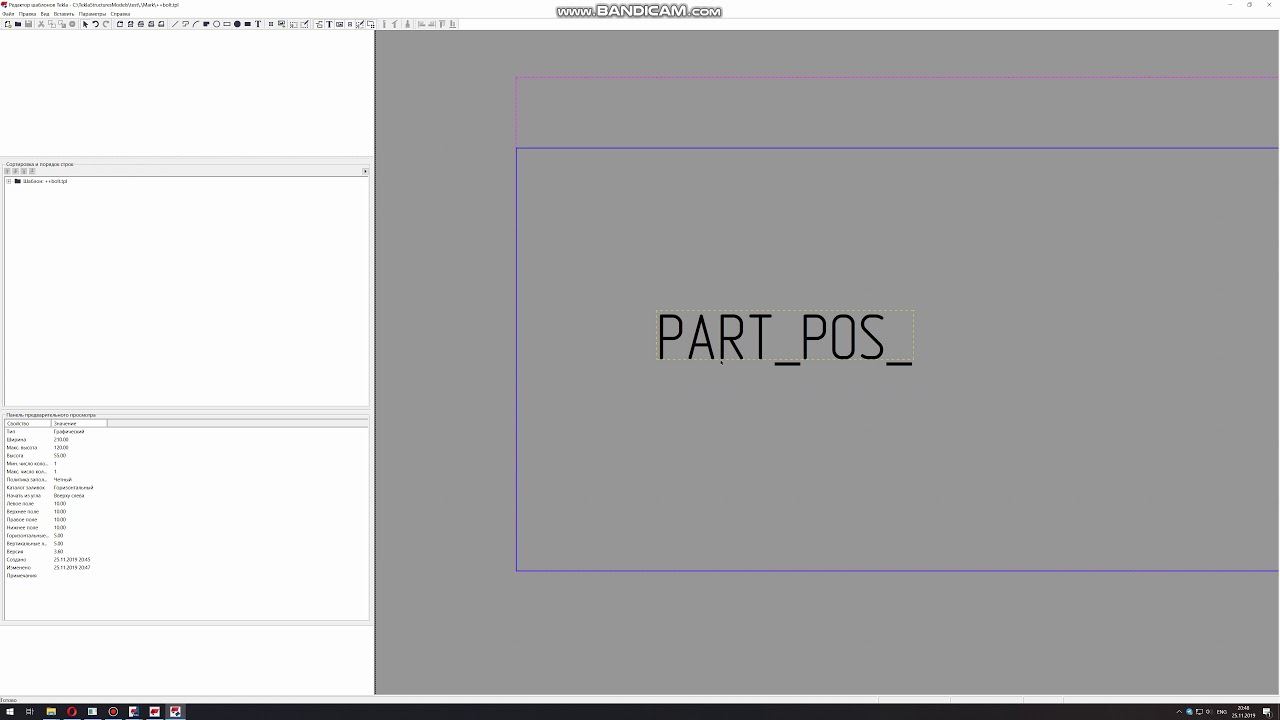Select the filled Circle drawing tool
This screenshot has width=1280, height=720.
point(237,24)
